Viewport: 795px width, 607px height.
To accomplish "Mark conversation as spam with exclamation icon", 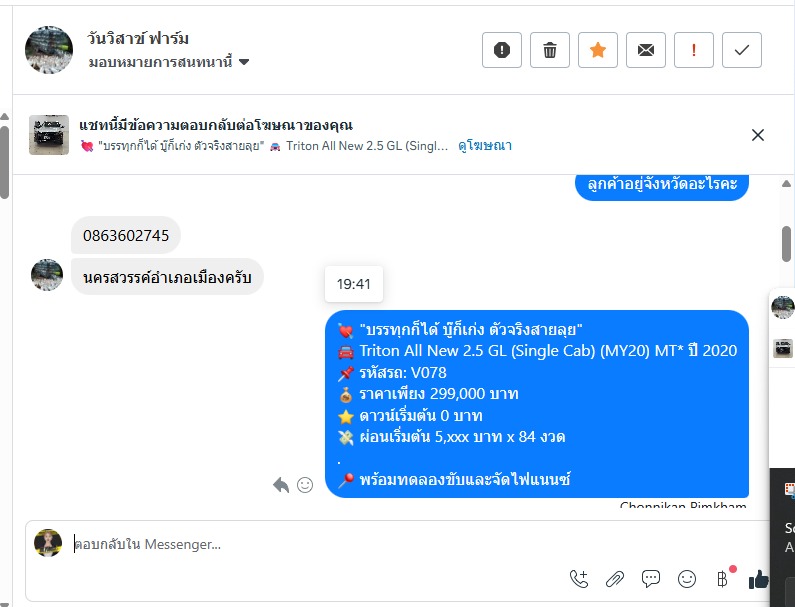I will [501, 50].
